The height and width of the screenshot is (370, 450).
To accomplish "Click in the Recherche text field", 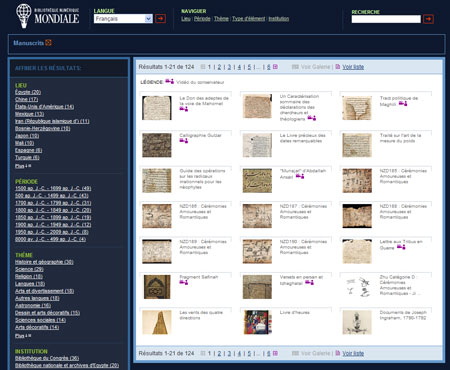I will (x=386, y=19).
